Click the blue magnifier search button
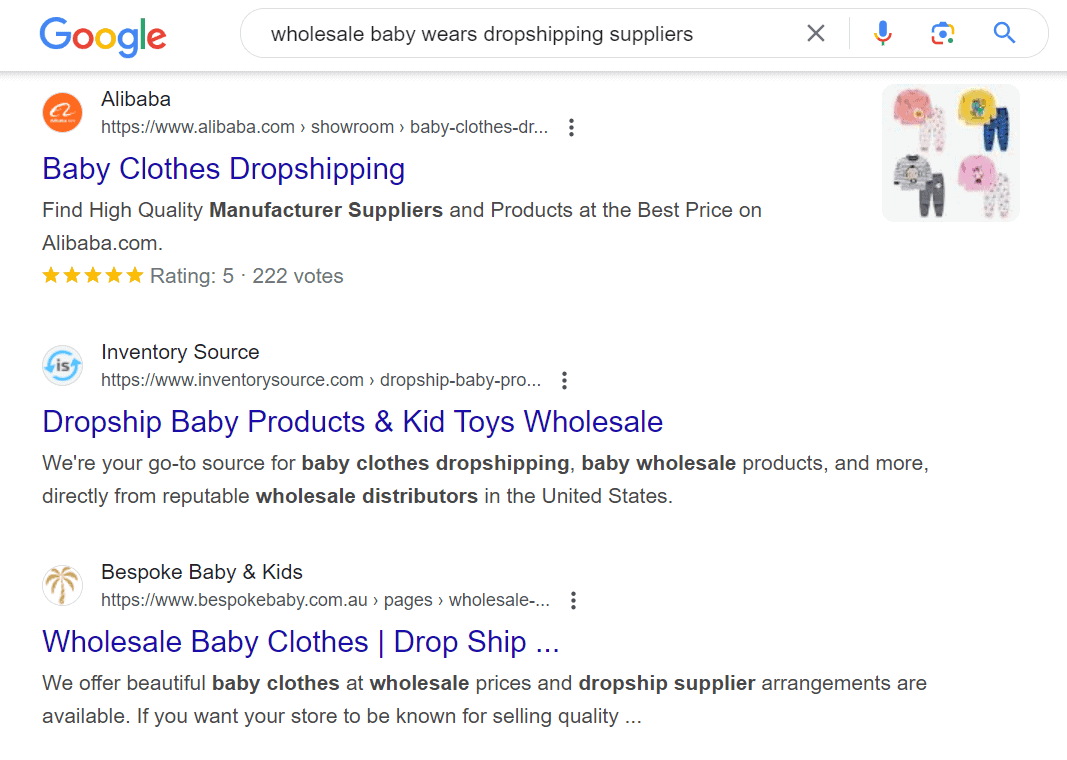The image size is (1067, 760). 1004,33
